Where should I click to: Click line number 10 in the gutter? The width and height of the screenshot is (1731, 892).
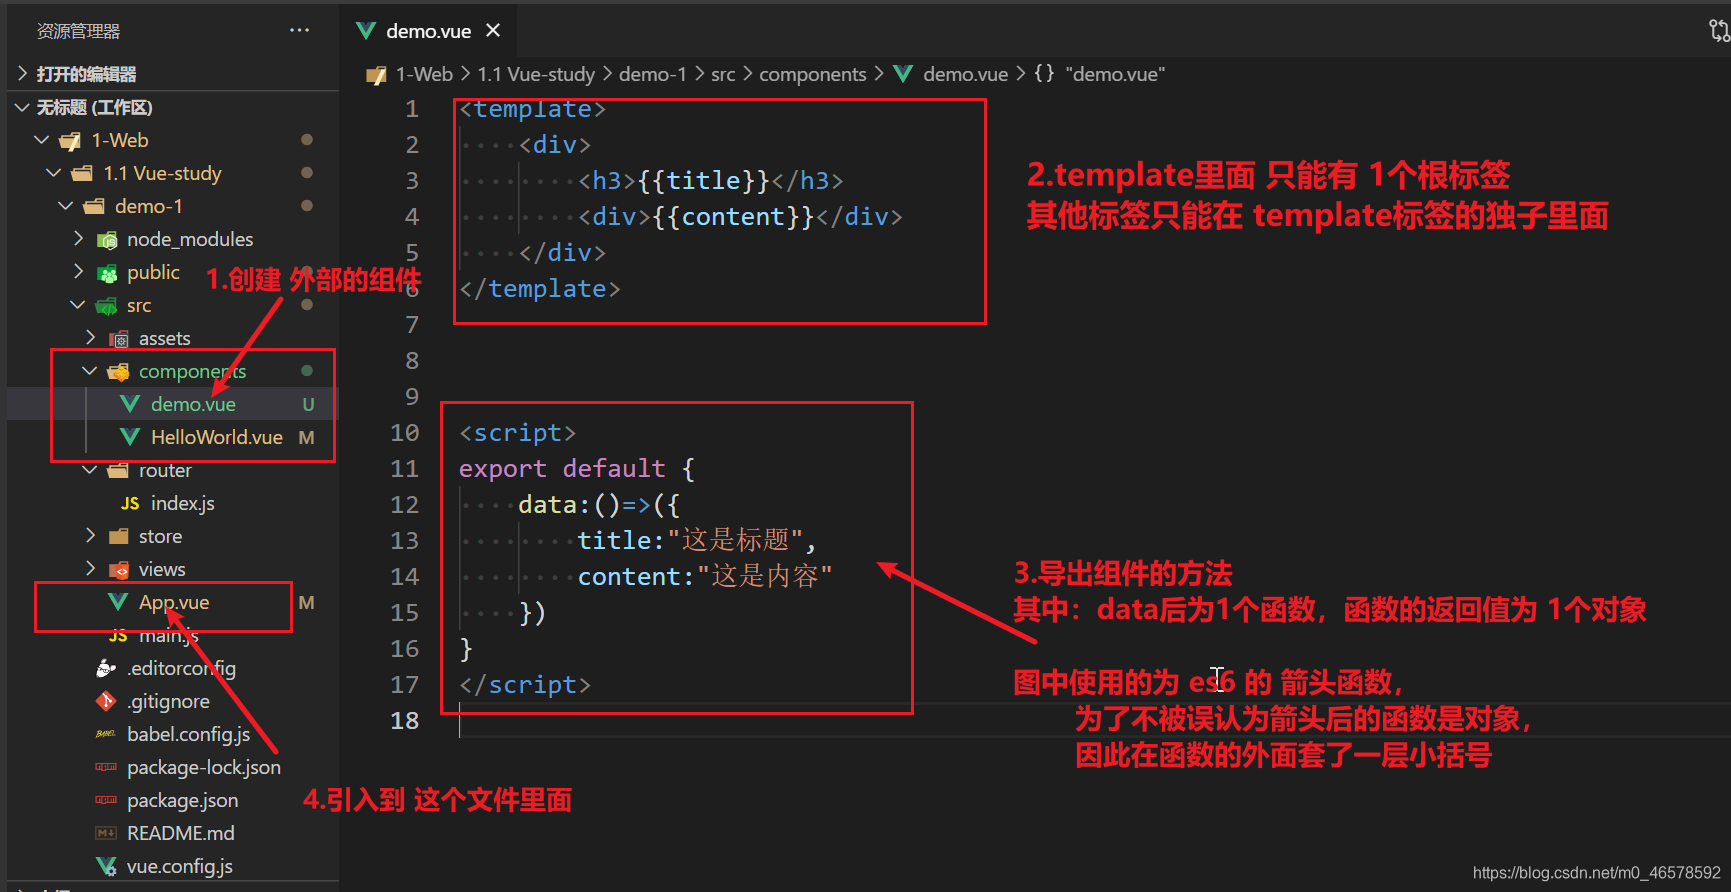404,433
